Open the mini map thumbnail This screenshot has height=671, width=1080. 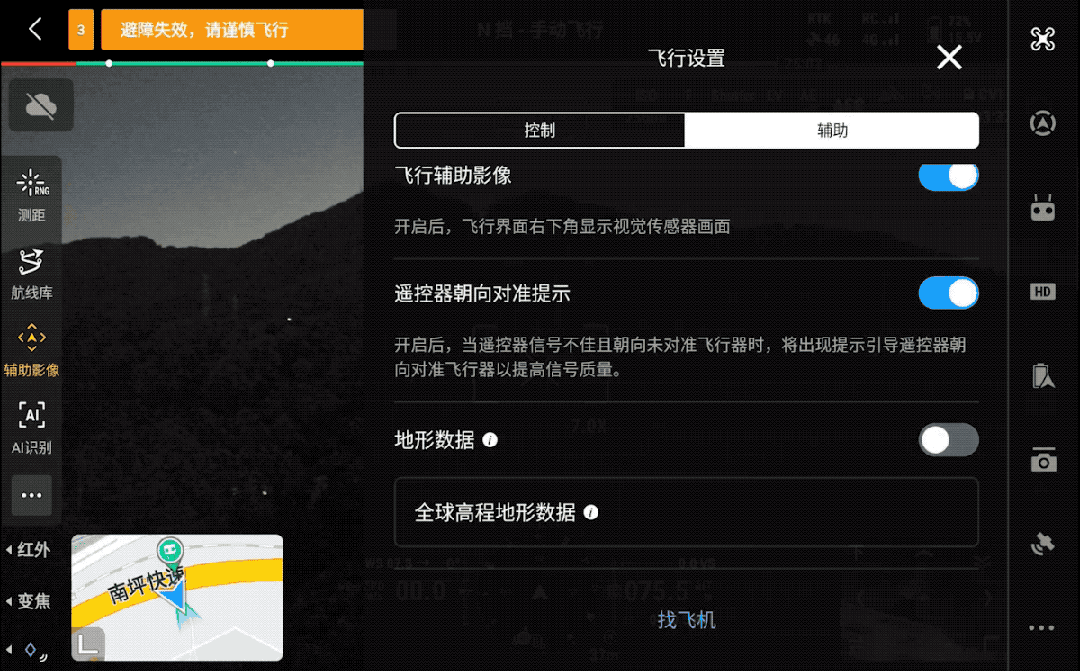(177, 597)
